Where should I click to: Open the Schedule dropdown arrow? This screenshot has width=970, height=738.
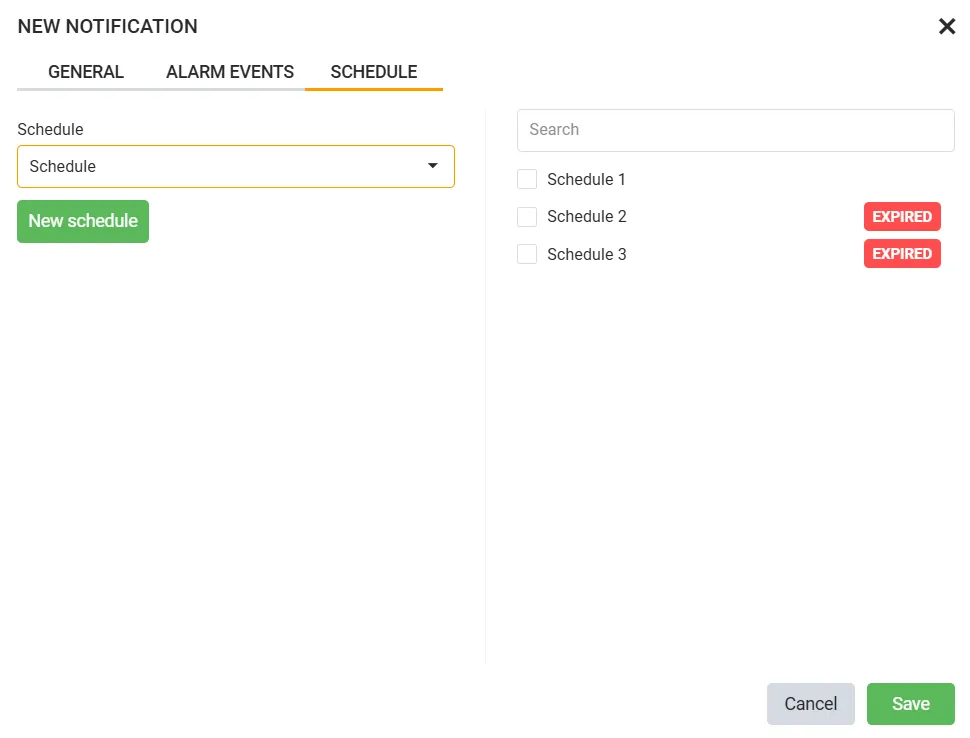(432, 166)
